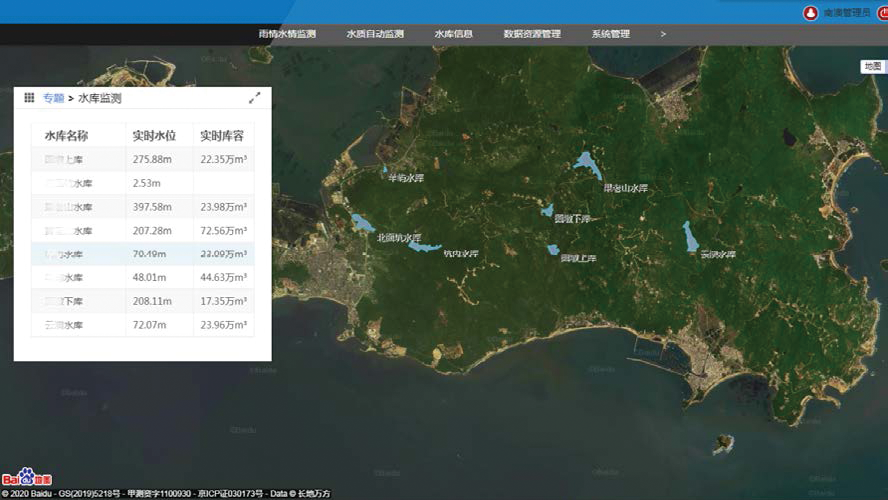Screen dimensions: 888x500
Task: Click the Baidu map logo
Action: click(32, 476)
